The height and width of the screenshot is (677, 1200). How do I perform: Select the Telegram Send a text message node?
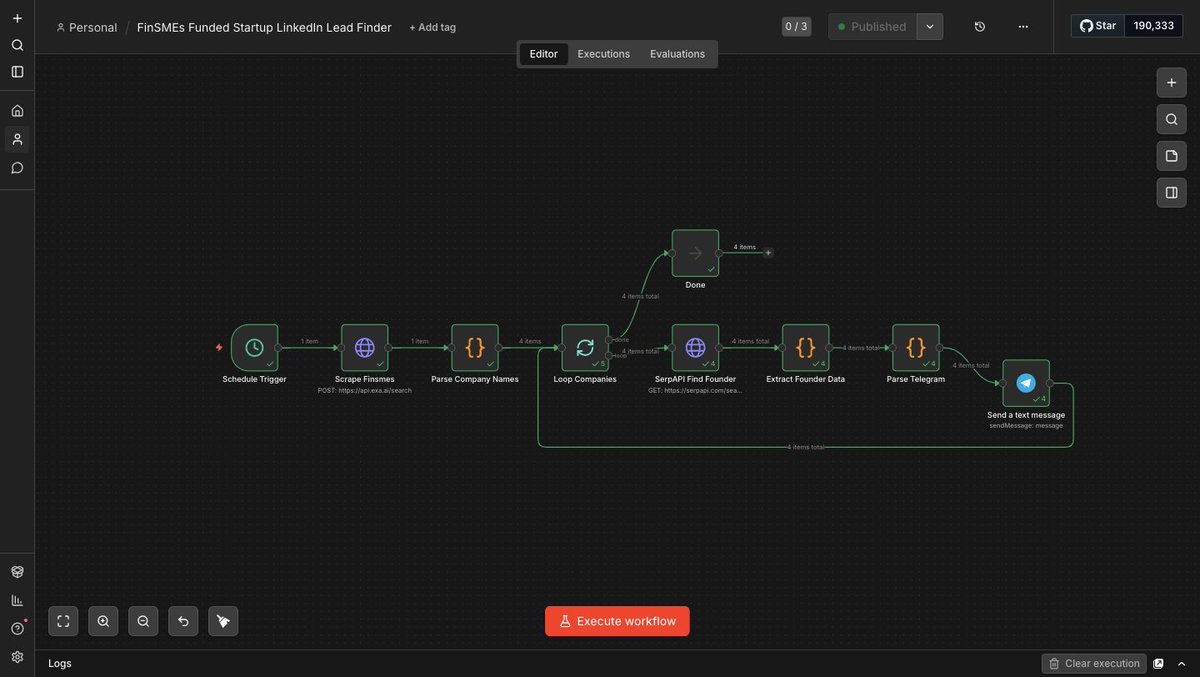point(1026,383)
